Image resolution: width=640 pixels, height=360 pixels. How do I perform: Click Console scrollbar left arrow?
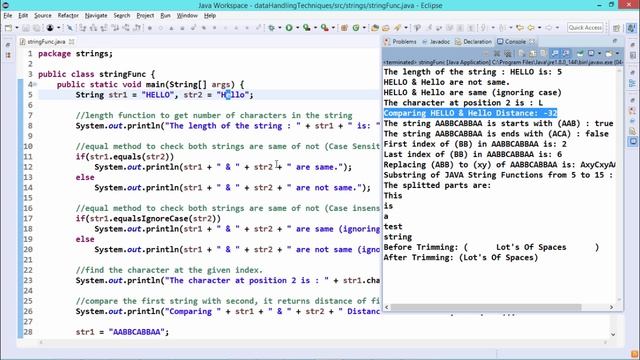pos(387,307)
